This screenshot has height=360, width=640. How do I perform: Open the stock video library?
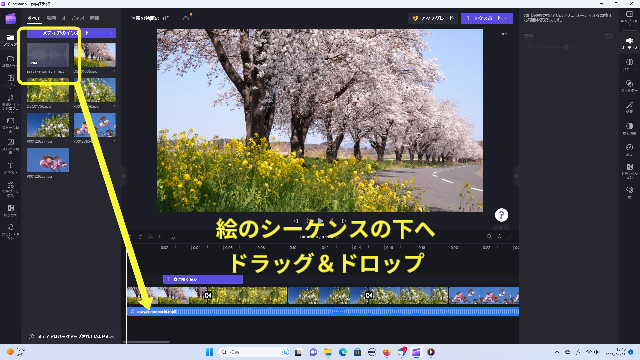point(10,124)
